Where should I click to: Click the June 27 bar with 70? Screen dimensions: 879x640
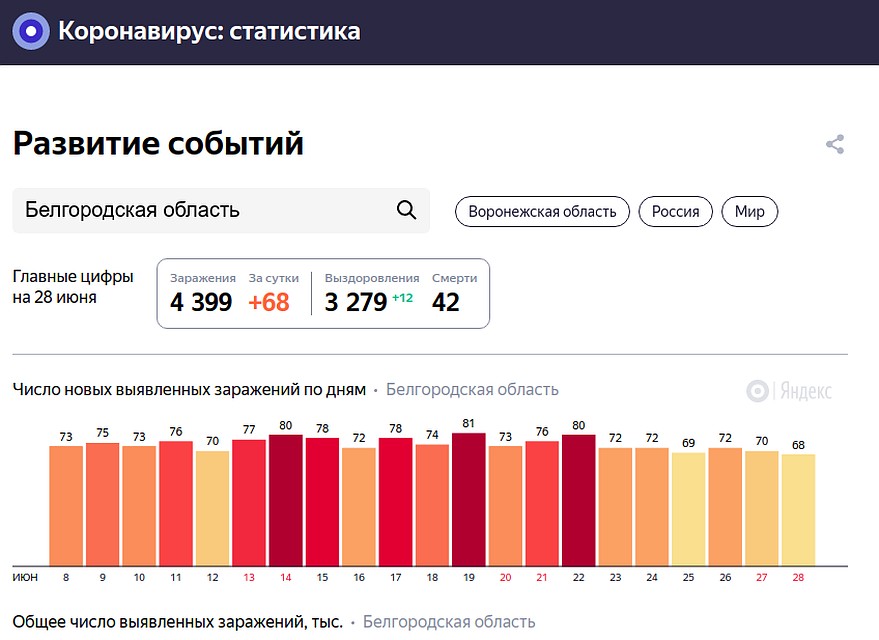pos(762,508)
